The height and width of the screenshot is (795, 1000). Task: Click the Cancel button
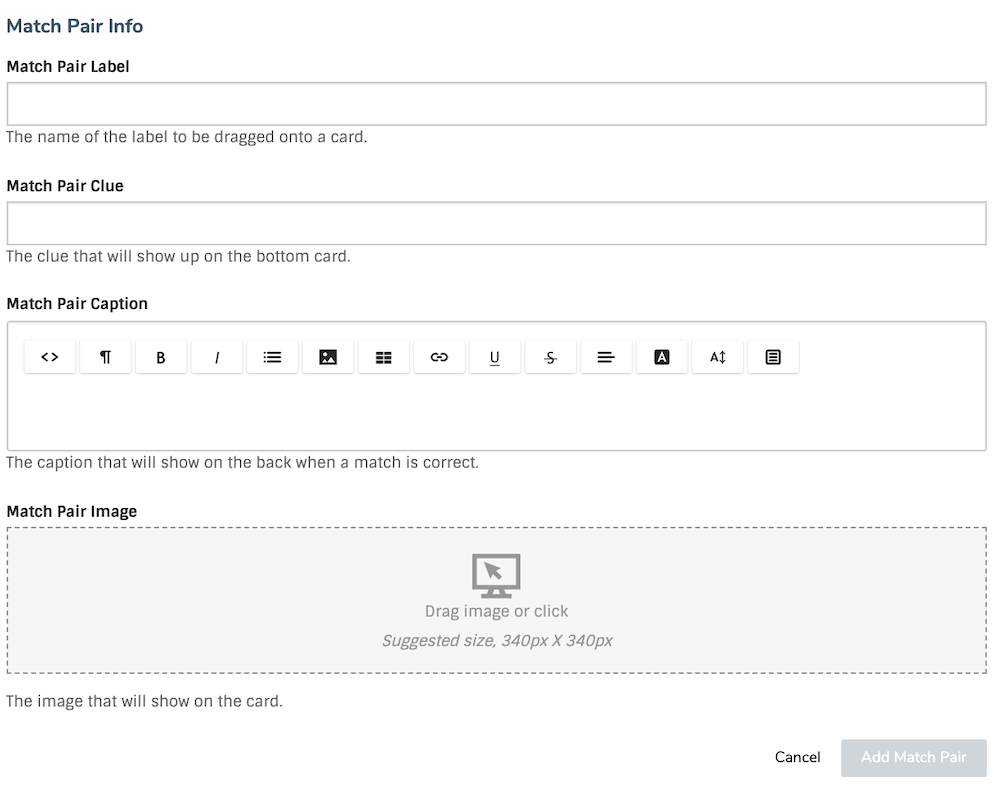click(x=796, y=757)
